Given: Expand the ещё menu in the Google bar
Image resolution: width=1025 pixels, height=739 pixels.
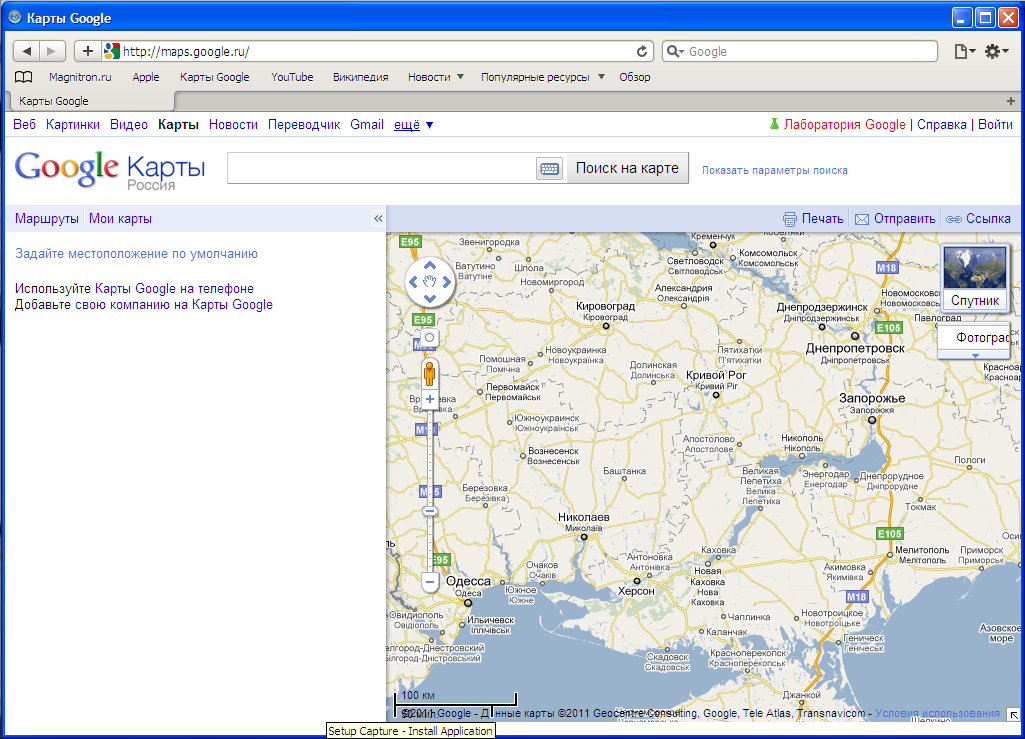Looking at the screenshot, I should coord(413,125).
